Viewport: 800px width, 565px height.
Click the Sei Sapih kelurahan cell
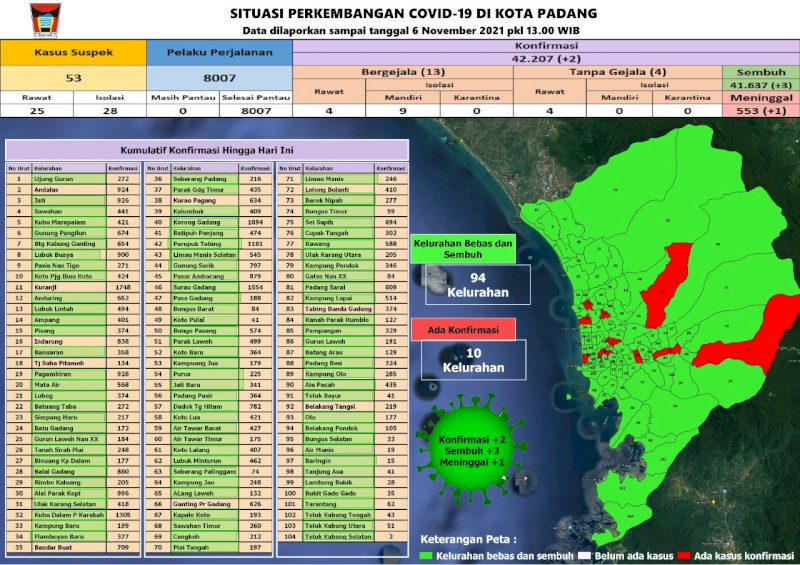(x=338, y=223)
